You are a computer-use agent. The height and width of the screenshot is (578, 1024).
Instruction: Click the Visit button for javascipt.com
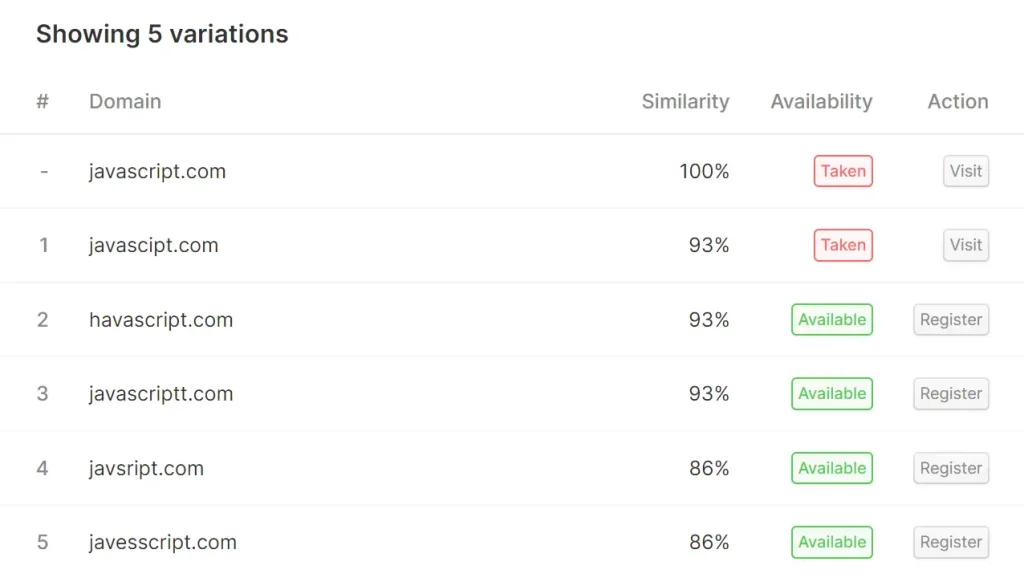965,245
